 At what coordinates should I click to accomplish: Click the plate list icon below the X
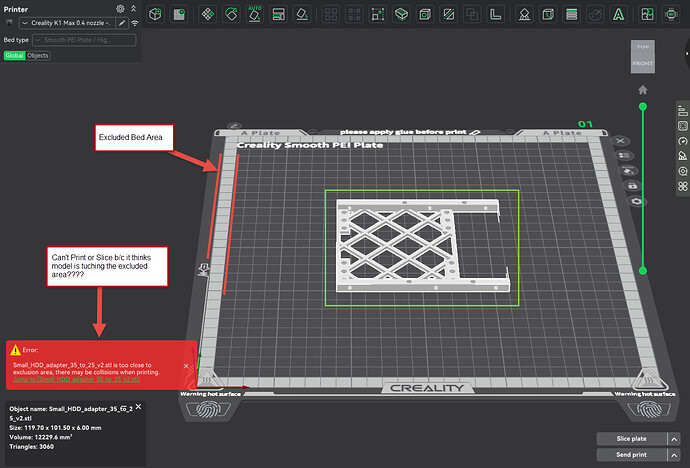pyautogui.click(x=624, y=155)
